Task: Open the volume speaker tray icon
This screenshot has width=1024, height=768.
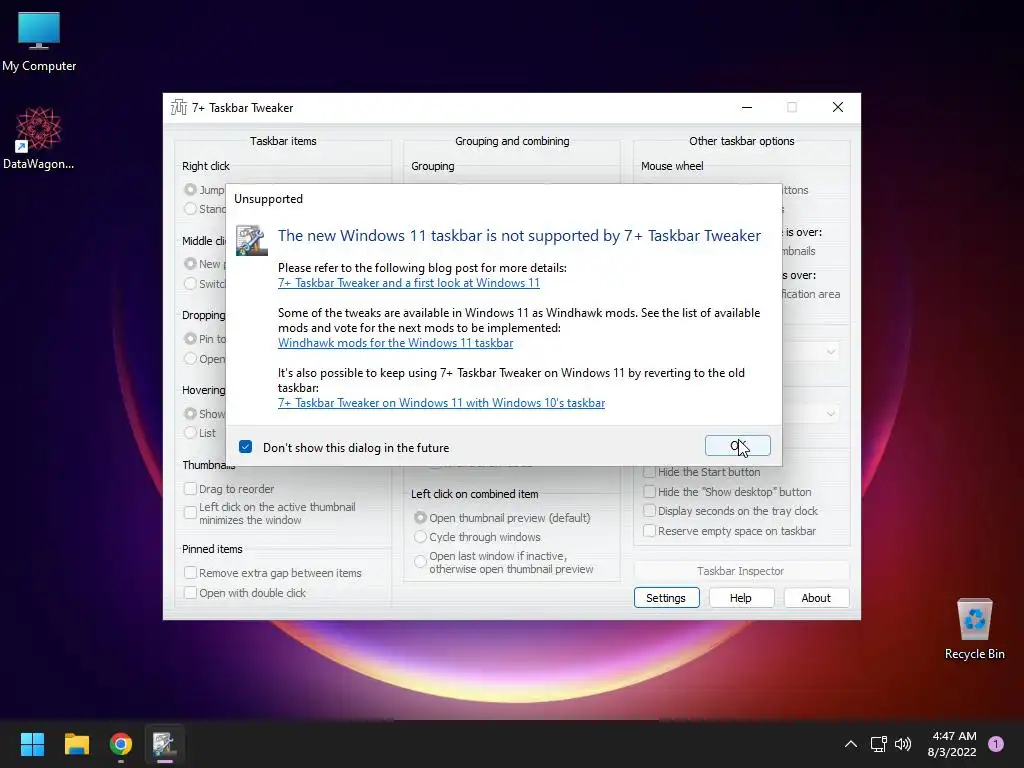Action: click(x=903, y=744)
